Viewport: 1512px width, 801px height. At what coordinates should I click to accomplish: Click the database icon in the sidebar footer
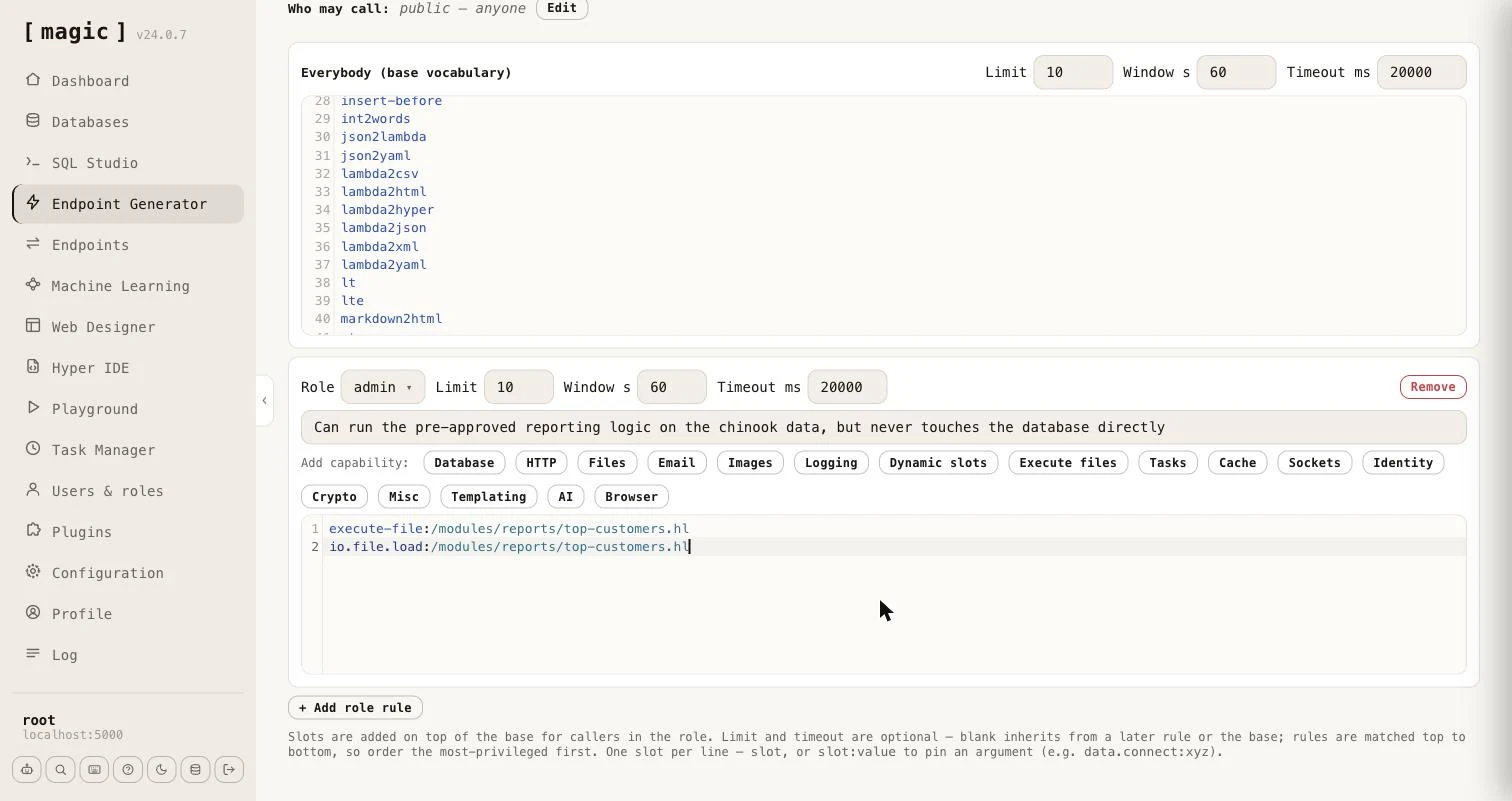point(195,770)
